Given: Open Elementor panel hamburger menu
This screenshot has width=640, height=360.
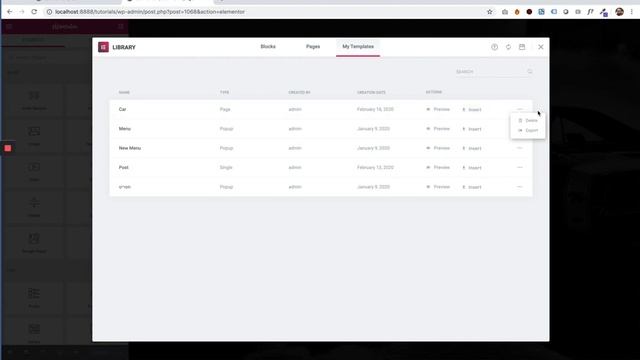Looking at the screenshot, I should (9, 27).
